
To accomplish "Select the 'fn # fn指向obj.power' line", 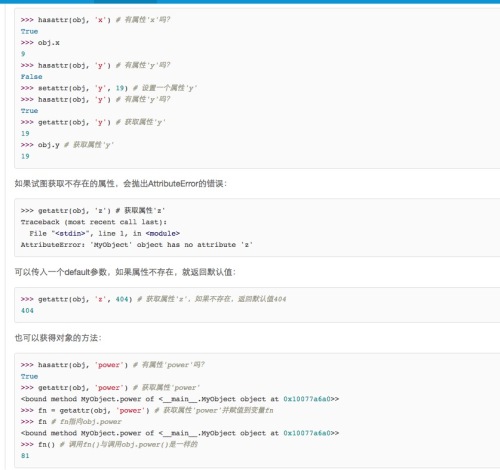I will click(x=71, y=422).
